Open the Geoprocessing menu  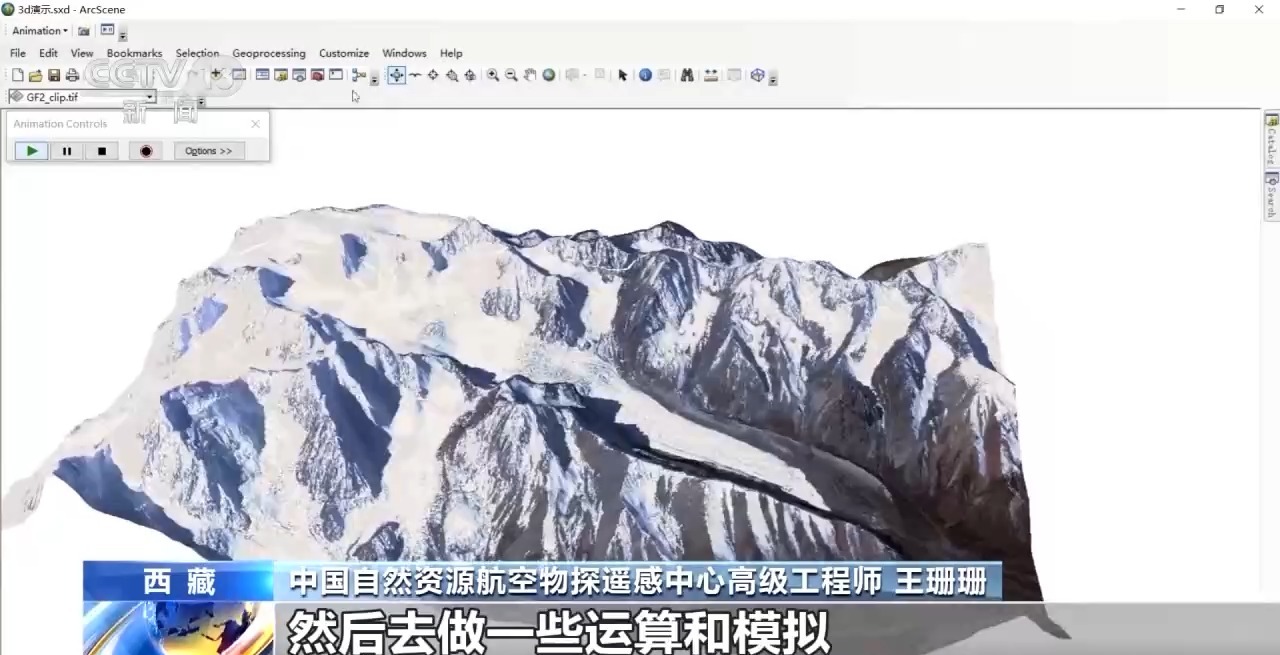[269, 53]
